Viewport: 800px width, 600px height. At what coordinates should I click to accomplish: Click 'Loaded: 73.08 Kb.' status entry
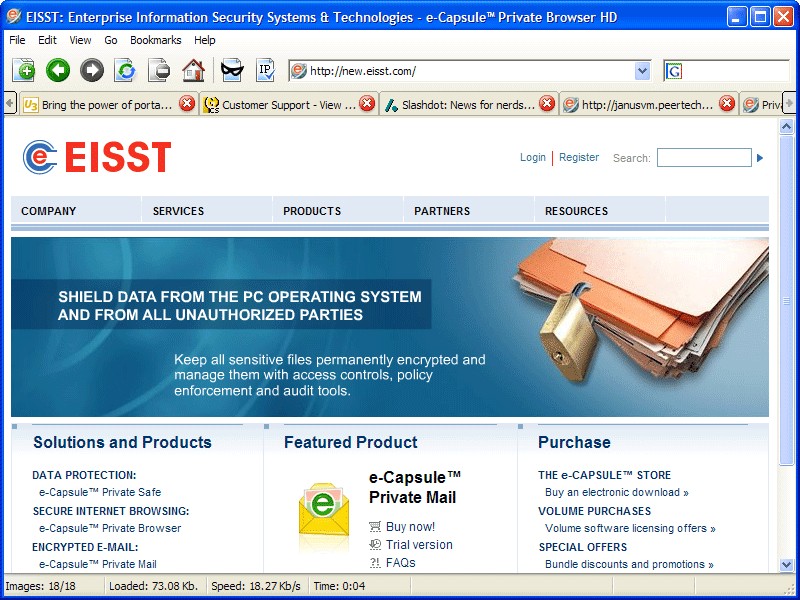coord(153,586)
